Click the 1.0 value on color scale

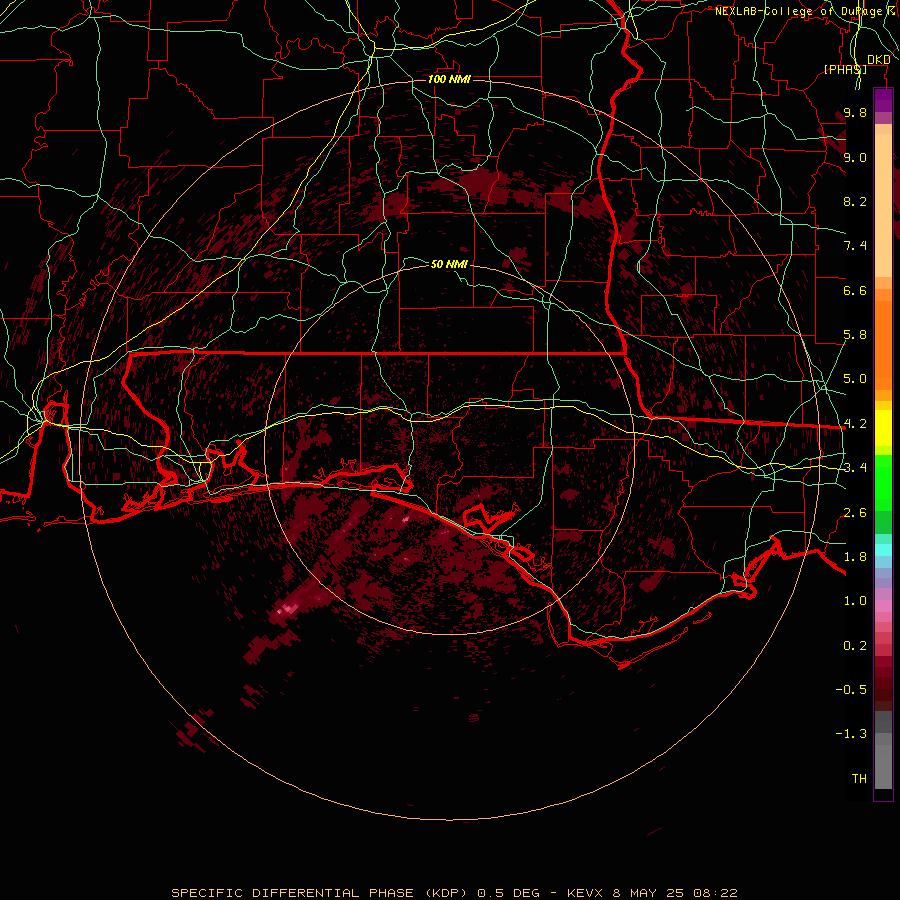[x=855, y=601]
